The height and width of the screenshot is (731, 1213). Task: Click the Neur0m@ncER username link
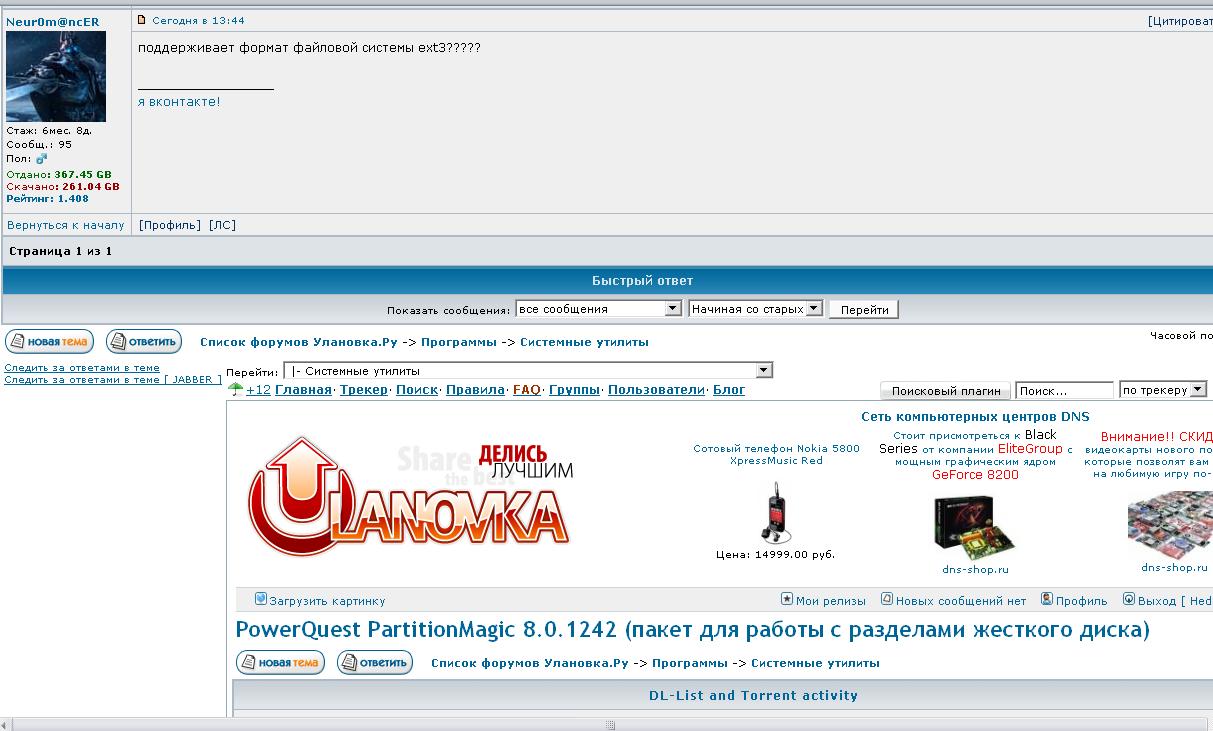coord(53,22)
